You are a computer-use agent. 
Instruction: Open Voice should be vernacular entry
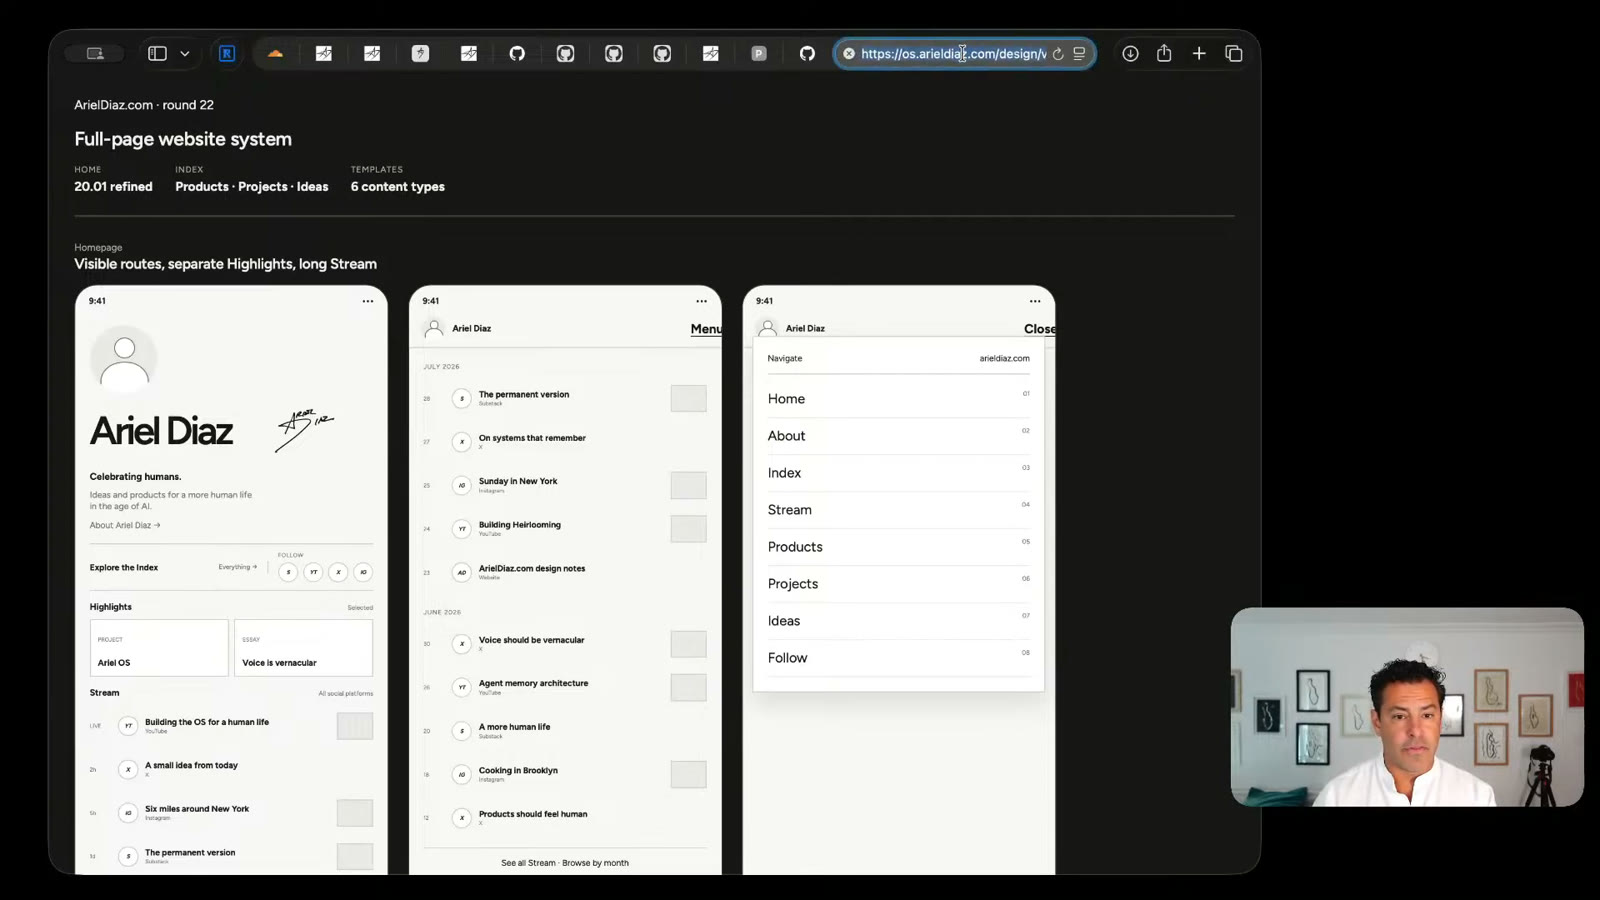tap(531, 640)
